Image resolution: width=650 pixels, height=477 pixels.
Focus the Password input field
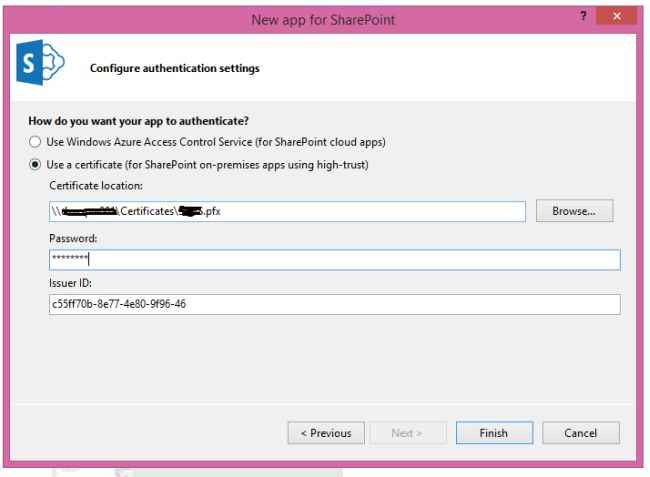[335, 260]
